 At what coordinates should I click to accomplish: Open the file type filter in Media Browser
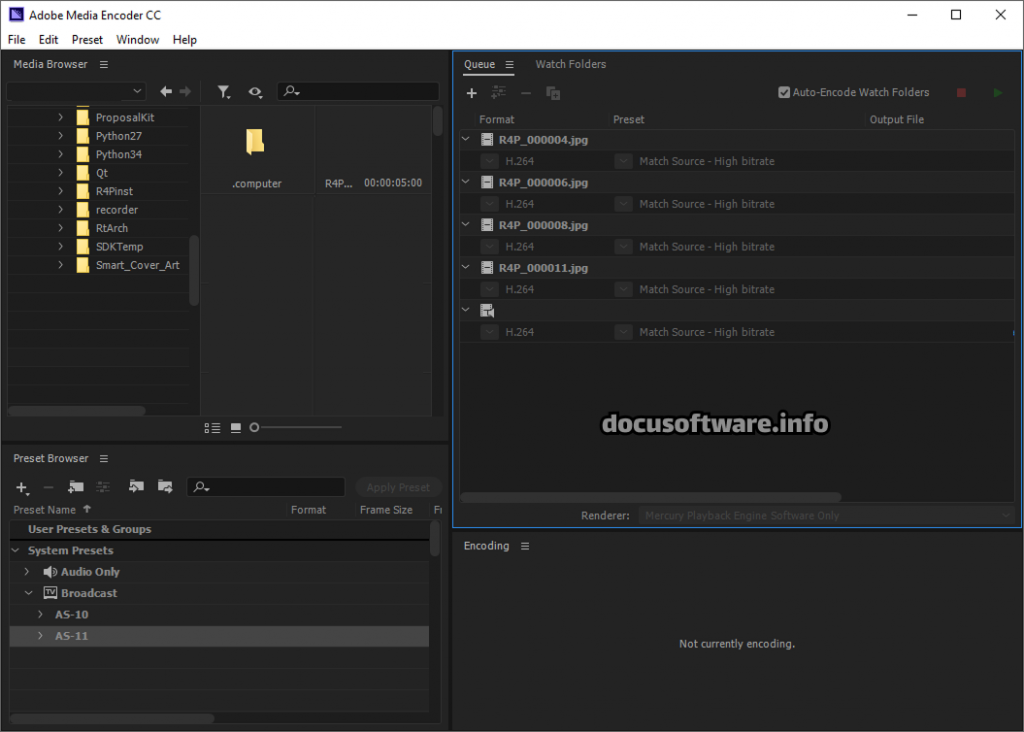224,92
